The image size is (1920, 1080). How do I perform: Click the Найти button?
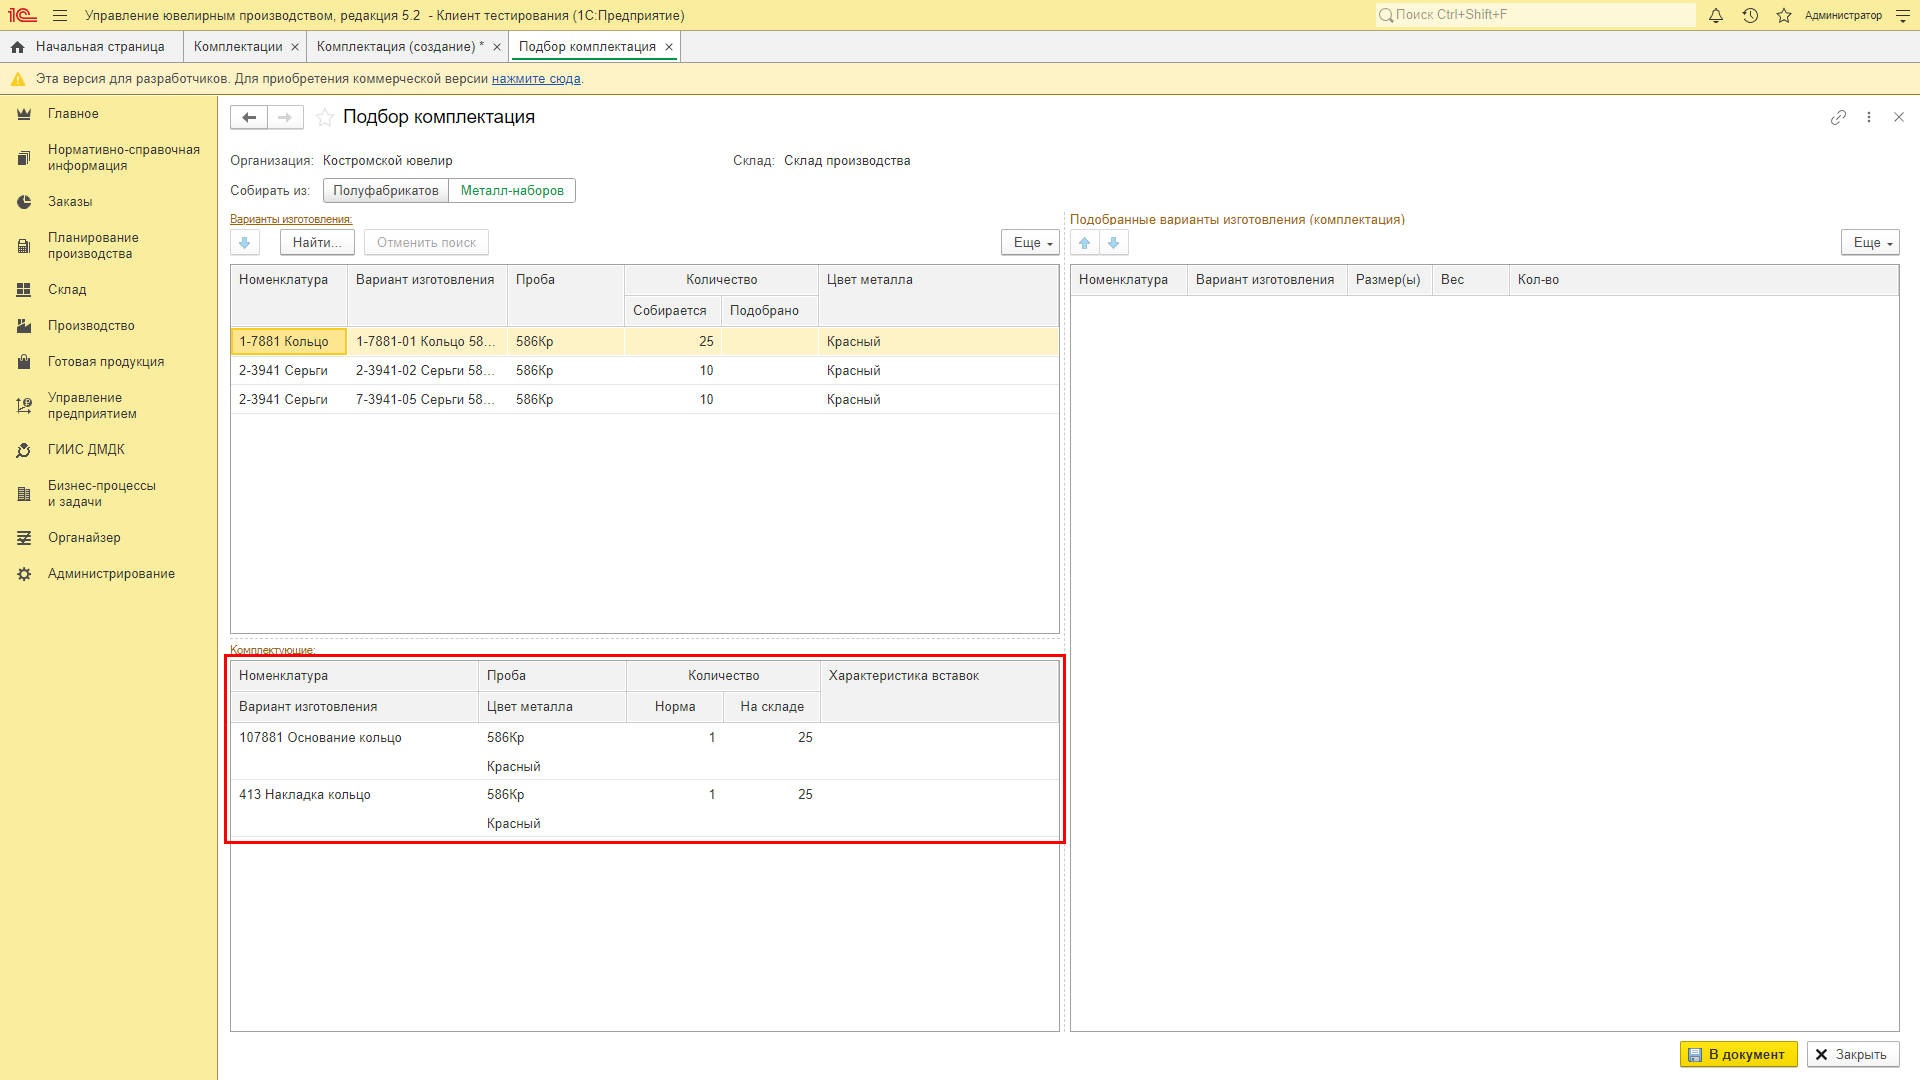coord(314,243)
